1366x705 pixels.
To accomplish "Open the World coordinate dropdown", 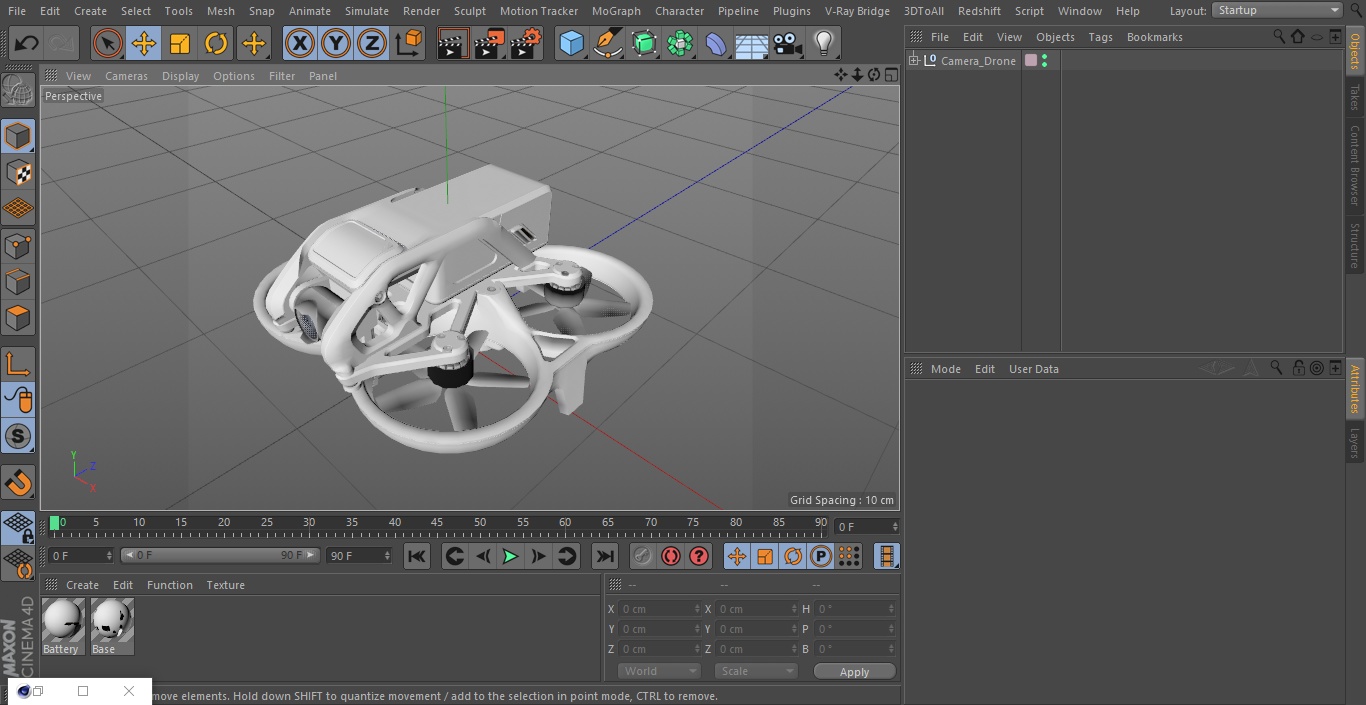I will [659, 671].
